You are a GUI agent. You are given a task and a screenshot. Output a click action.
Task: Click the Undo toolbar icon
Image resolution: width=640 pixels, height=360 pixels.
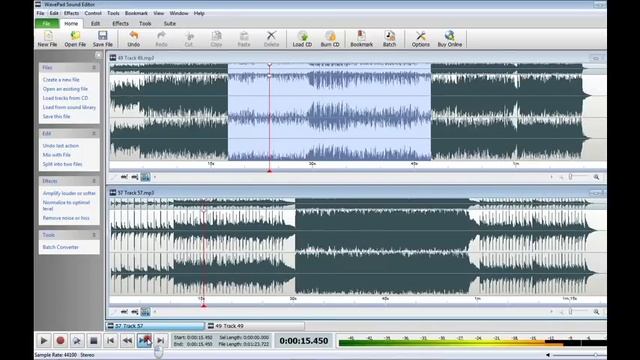point(133,39)
